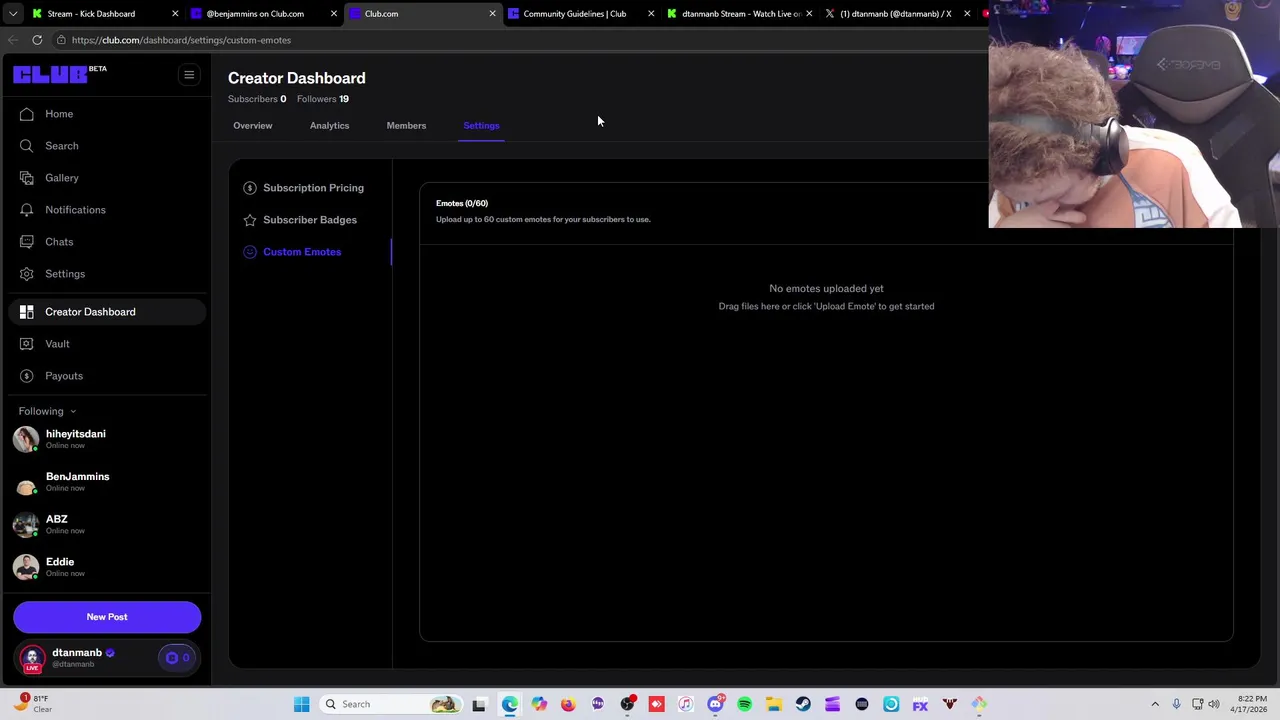Open the browser tab search dropdown
Image resolution: width=1280 pixels, height=720 pixels.
tap(12, 14)
